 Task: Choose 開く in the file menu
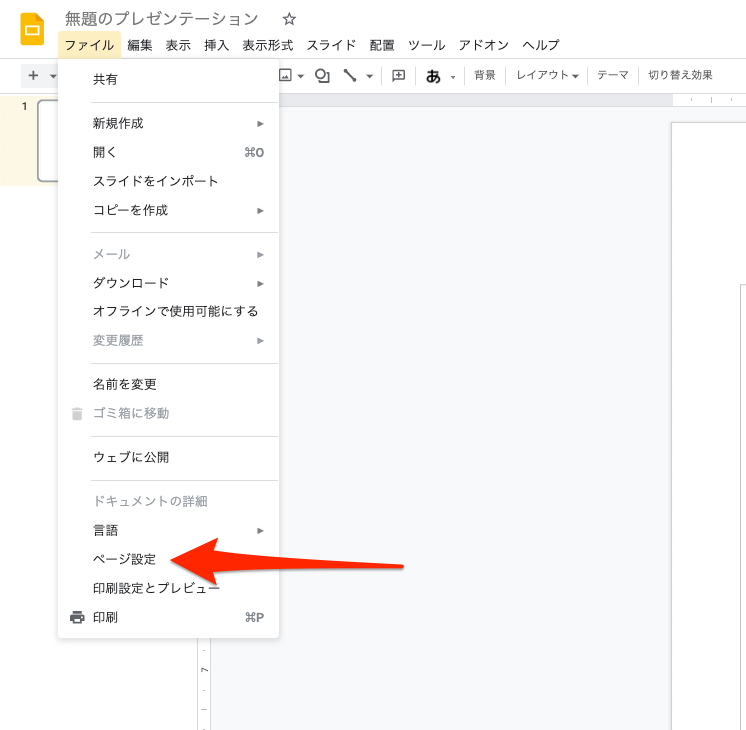[168, 152]
